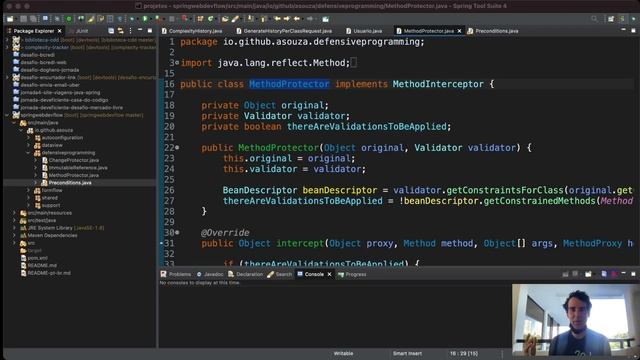Switch to the Preconditions.java editor tab
The width and height of the screenshot is (640, 360).
493,31
